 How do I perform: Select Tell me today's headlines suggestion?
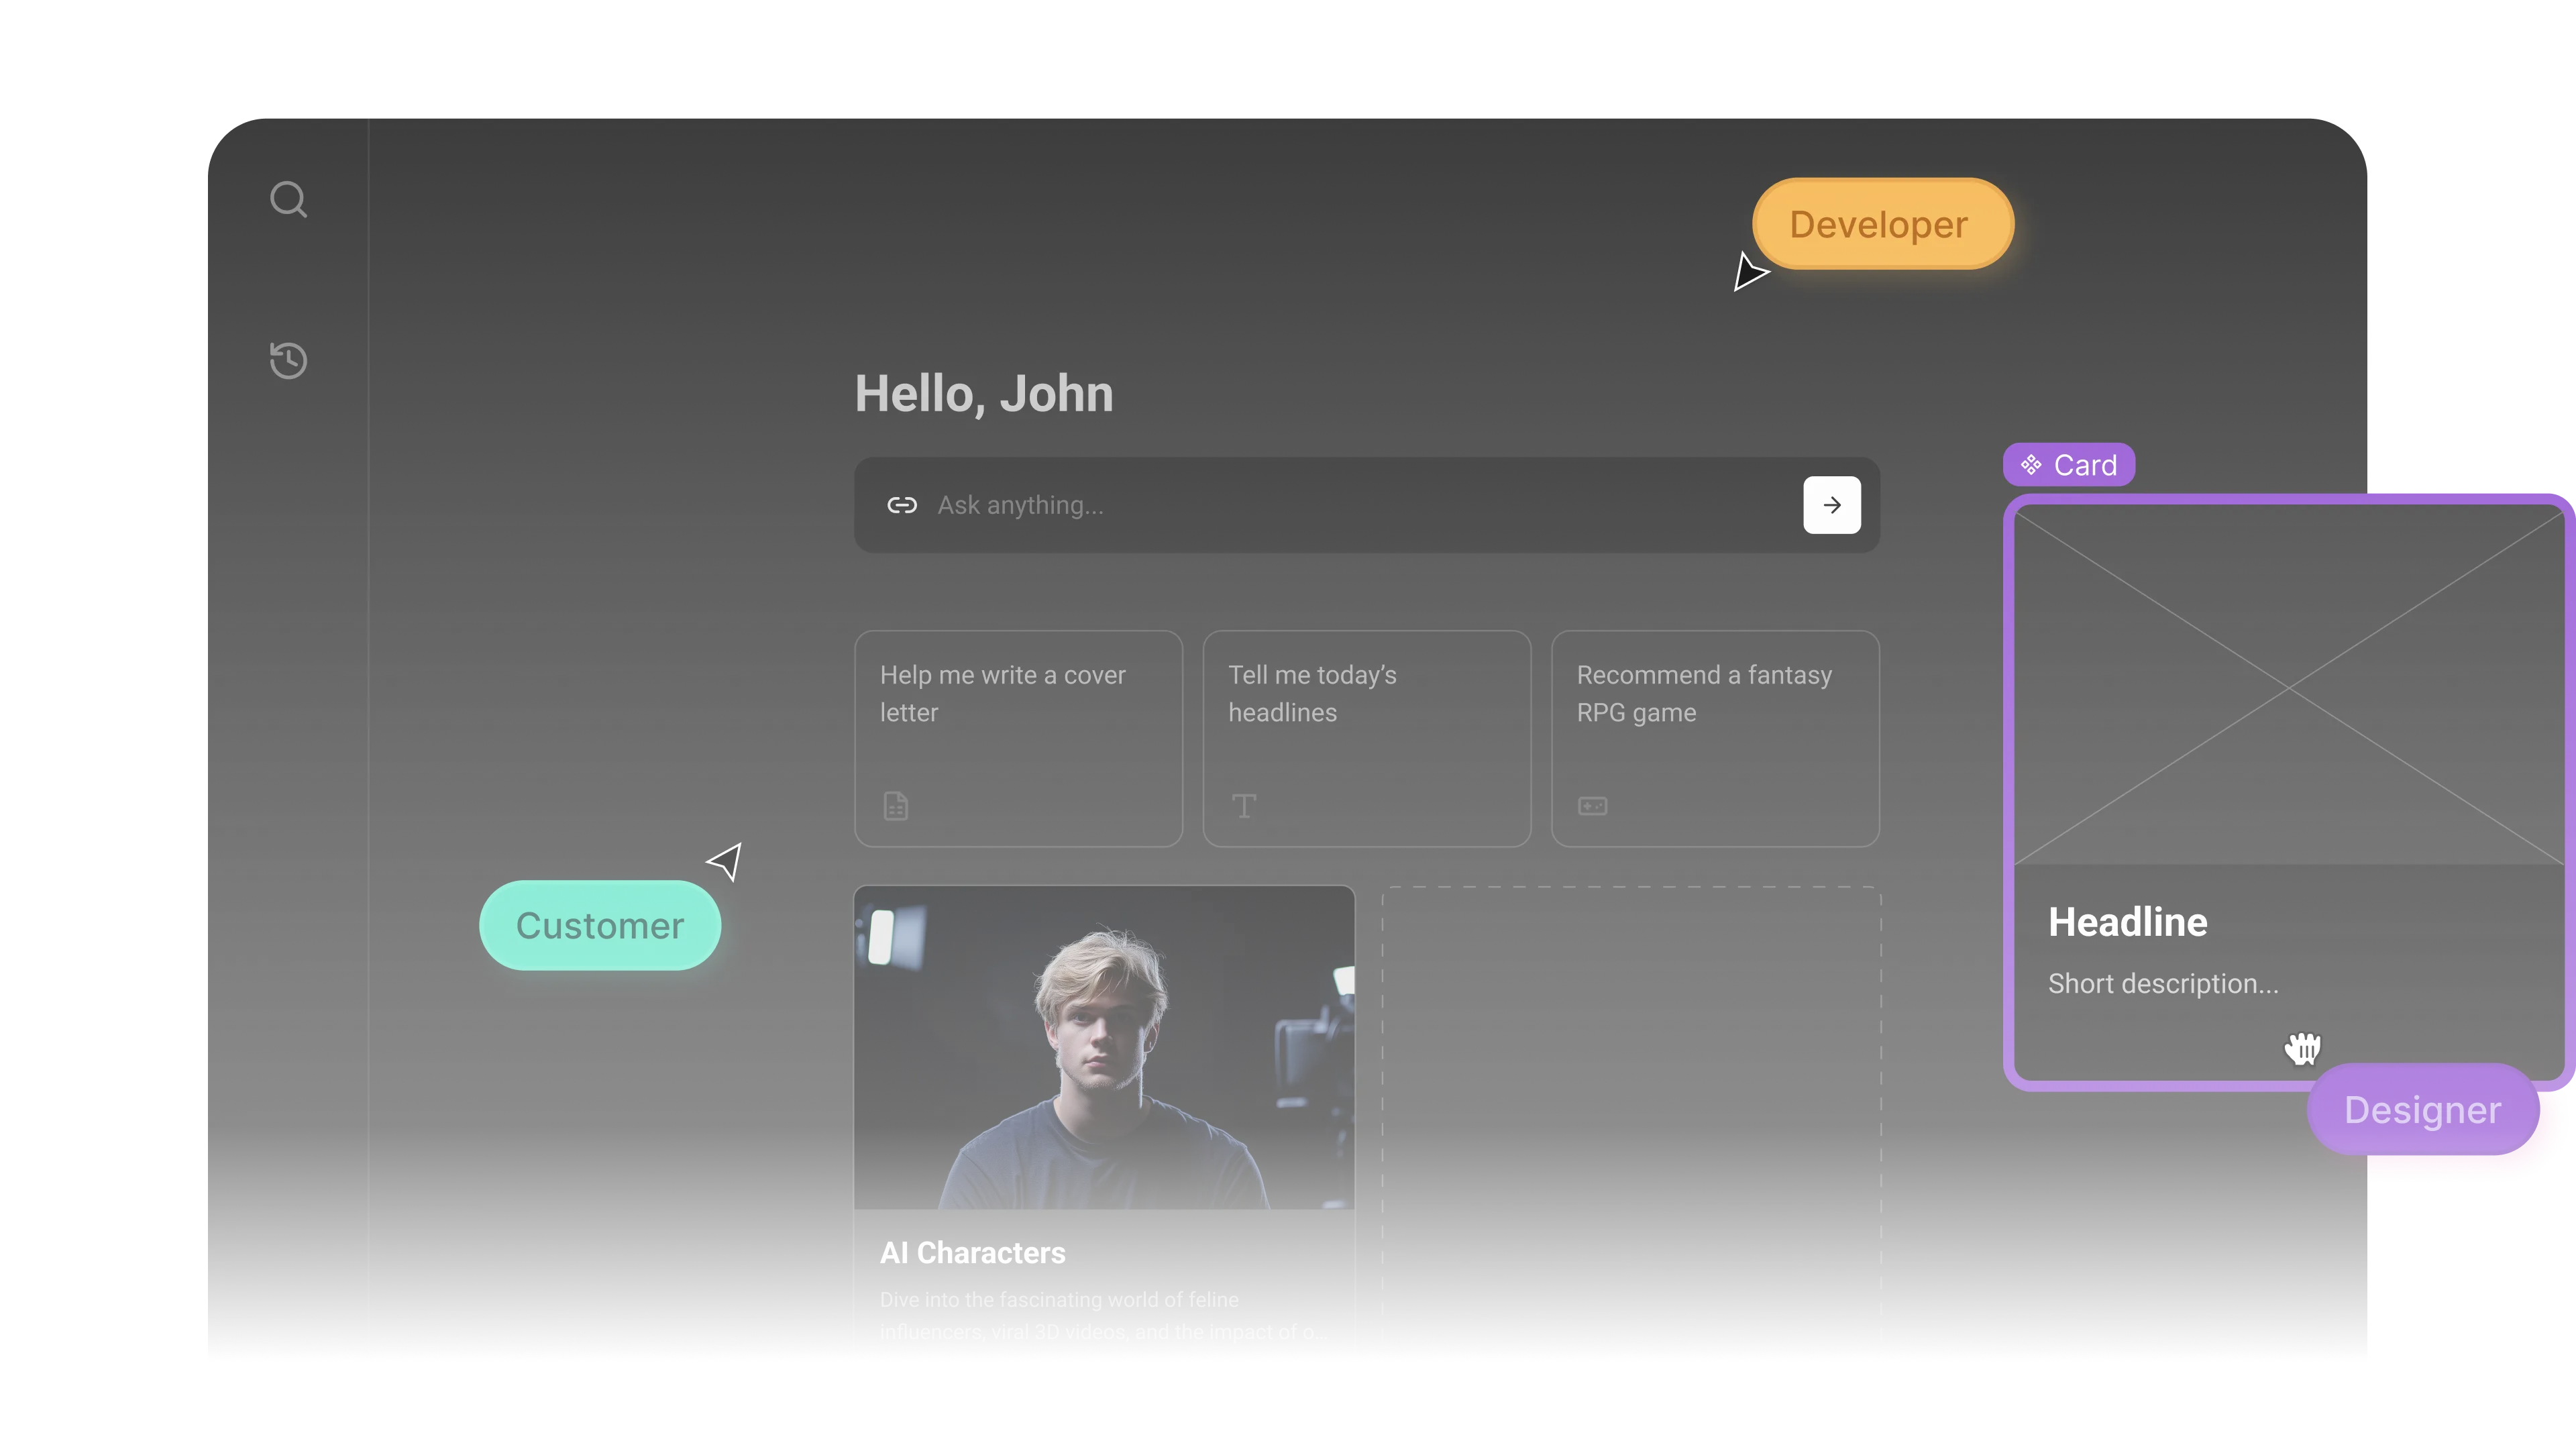1366,738
